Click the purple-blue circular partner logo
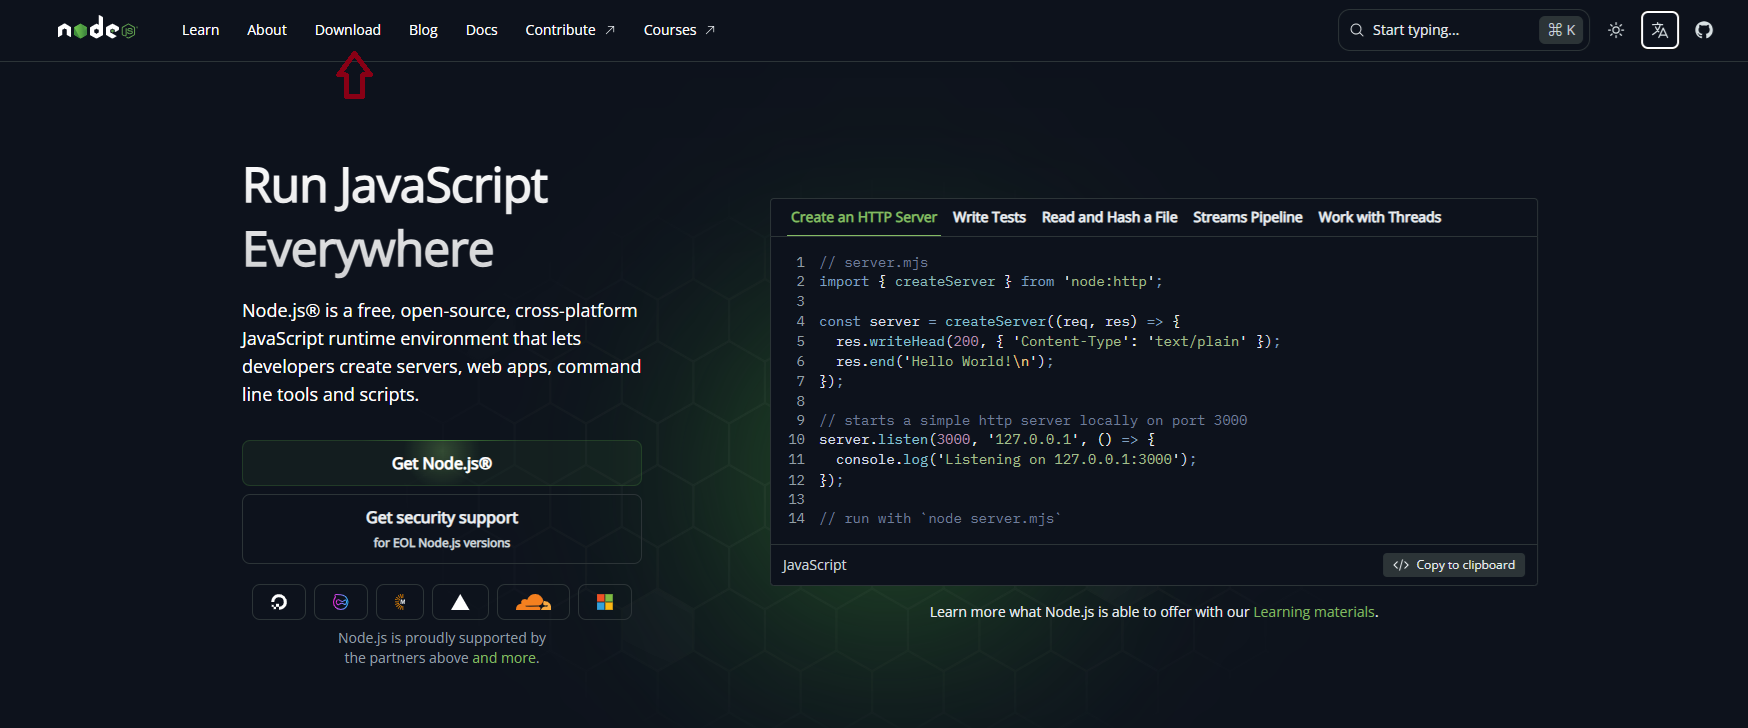Image resolution: width=1748 pixels, height=728 pixels. point(341,602)
